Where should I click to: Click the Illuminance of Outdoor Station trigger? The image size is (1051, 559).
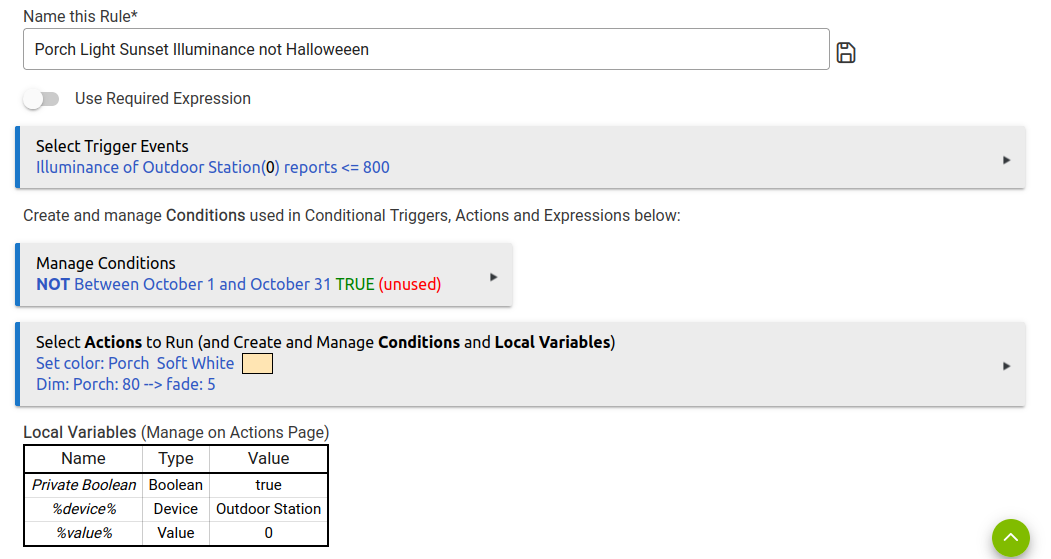[x=212, y=168]
